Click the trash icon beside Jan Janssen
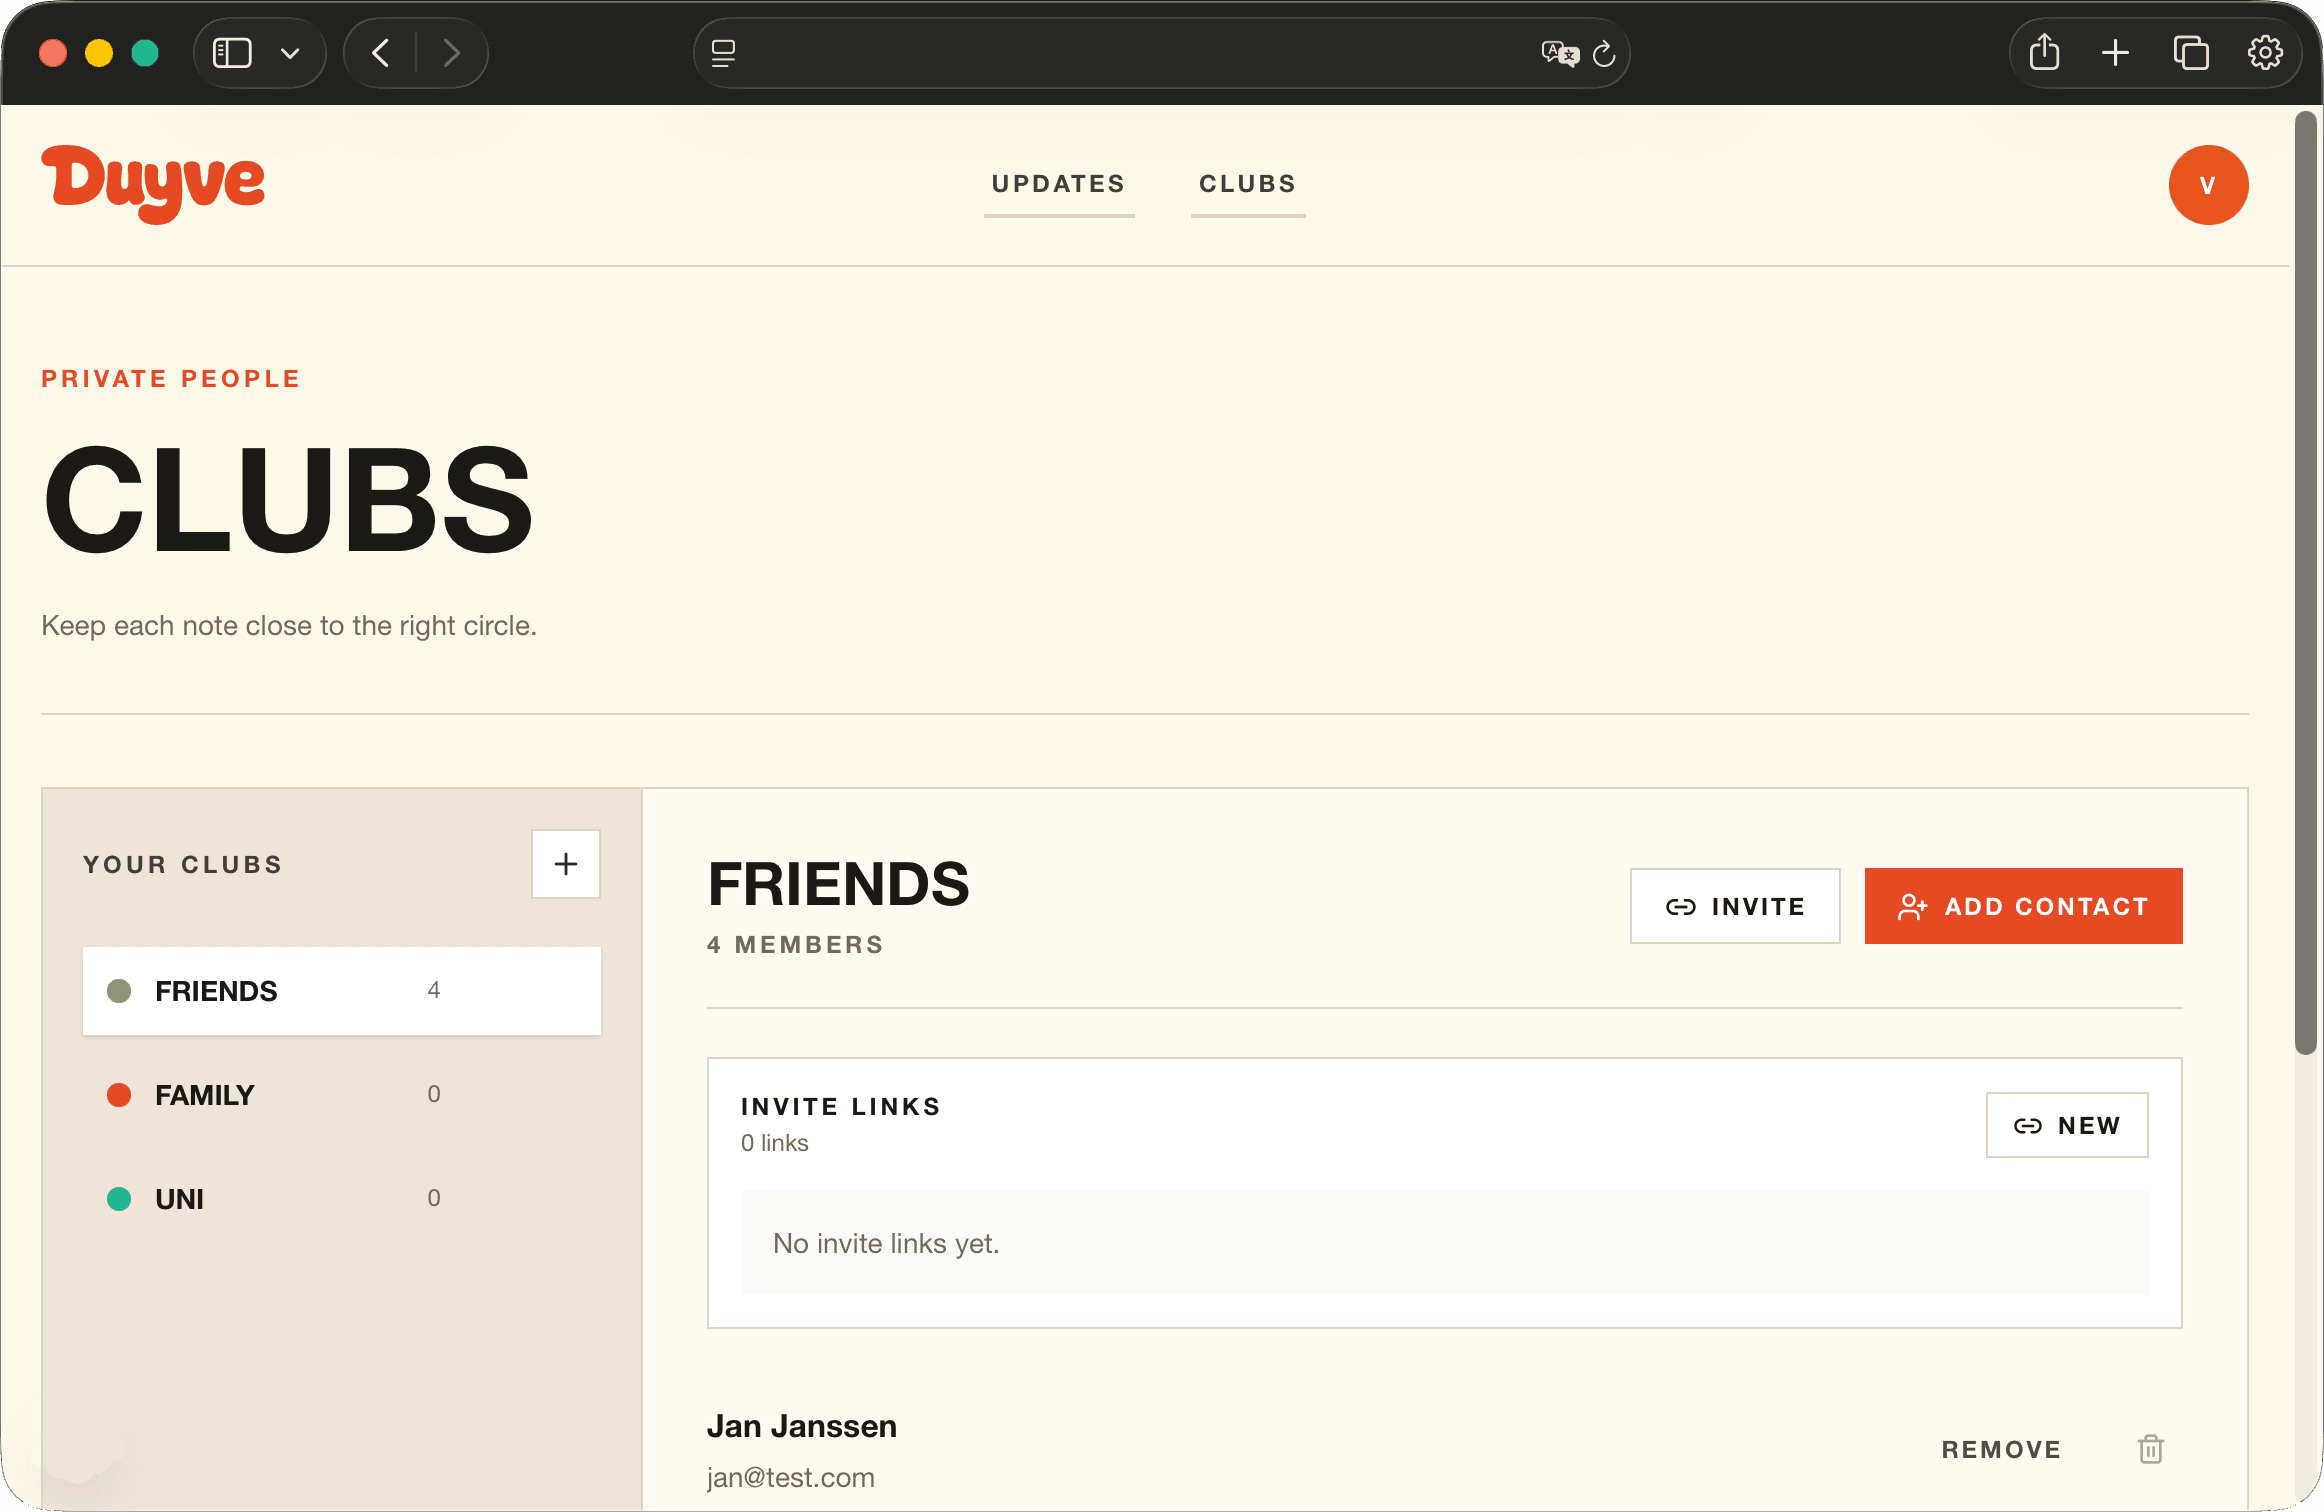 click(x=2151, y=1449)
